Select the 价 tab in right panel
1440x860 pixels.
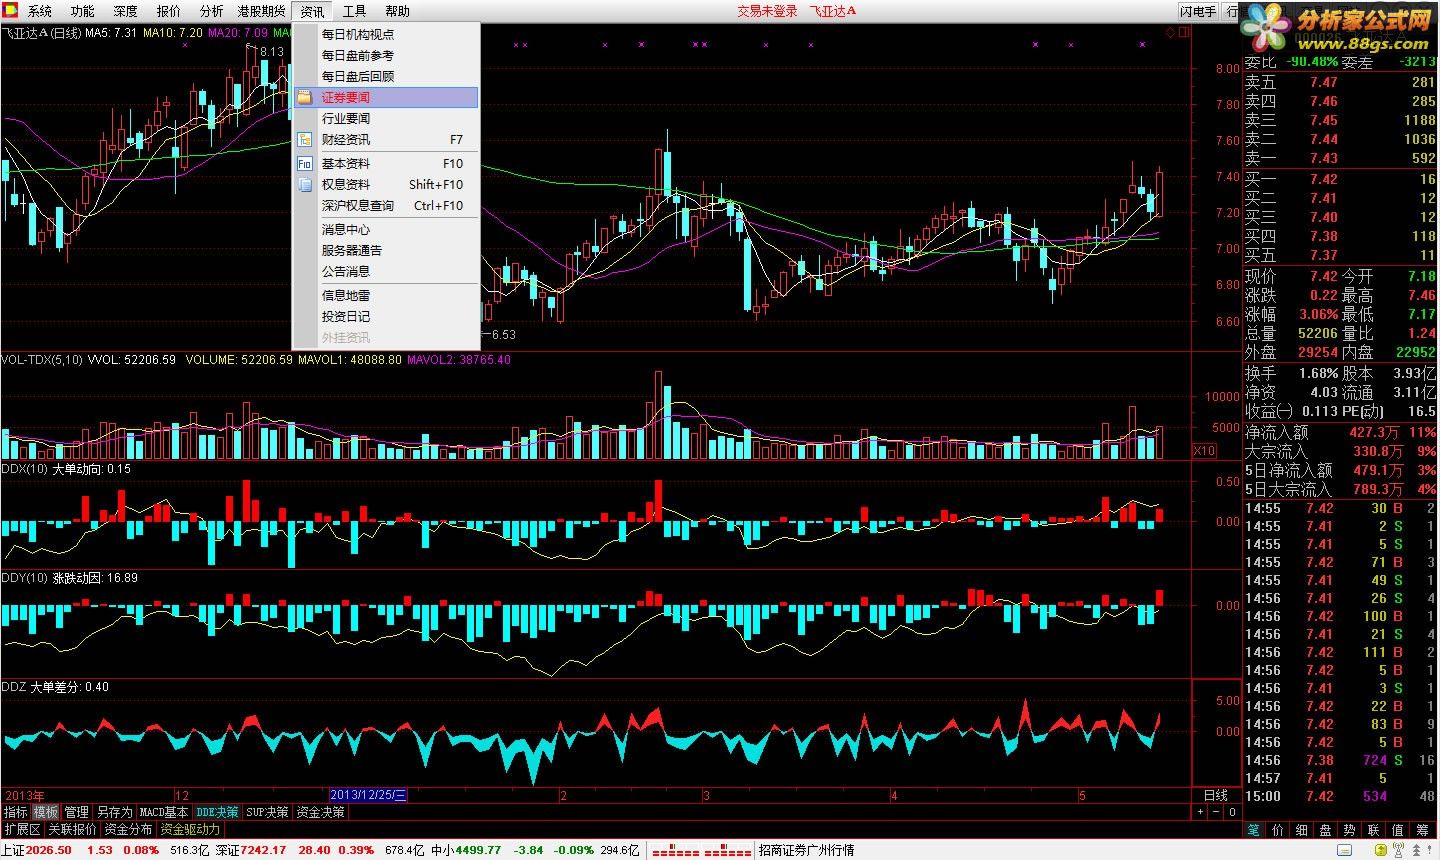(x=1278, y=830)
